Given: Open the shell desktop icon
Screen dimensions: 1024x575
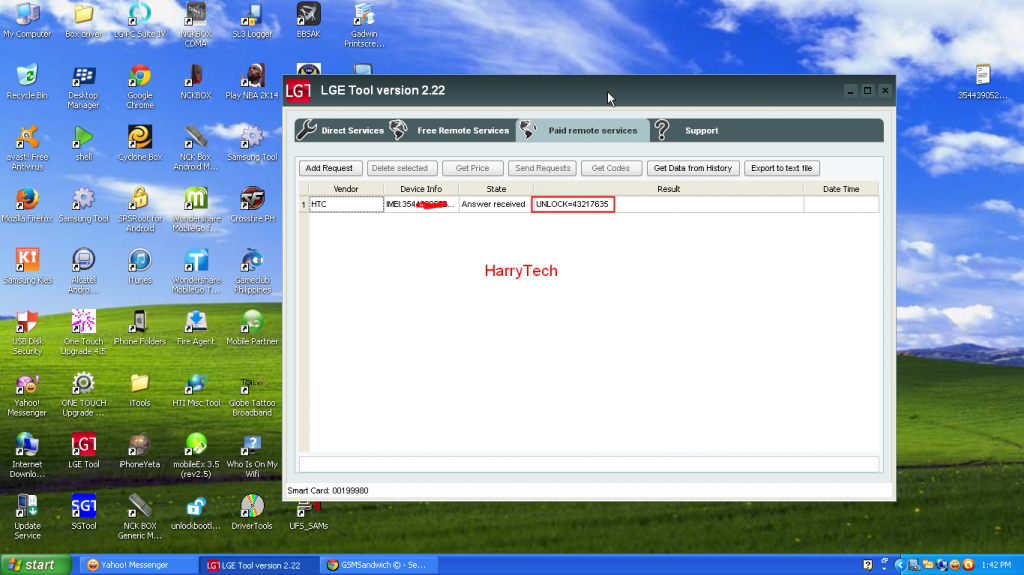Looking at the screenshot, I should pyautogui.click(x=84, y=143).
